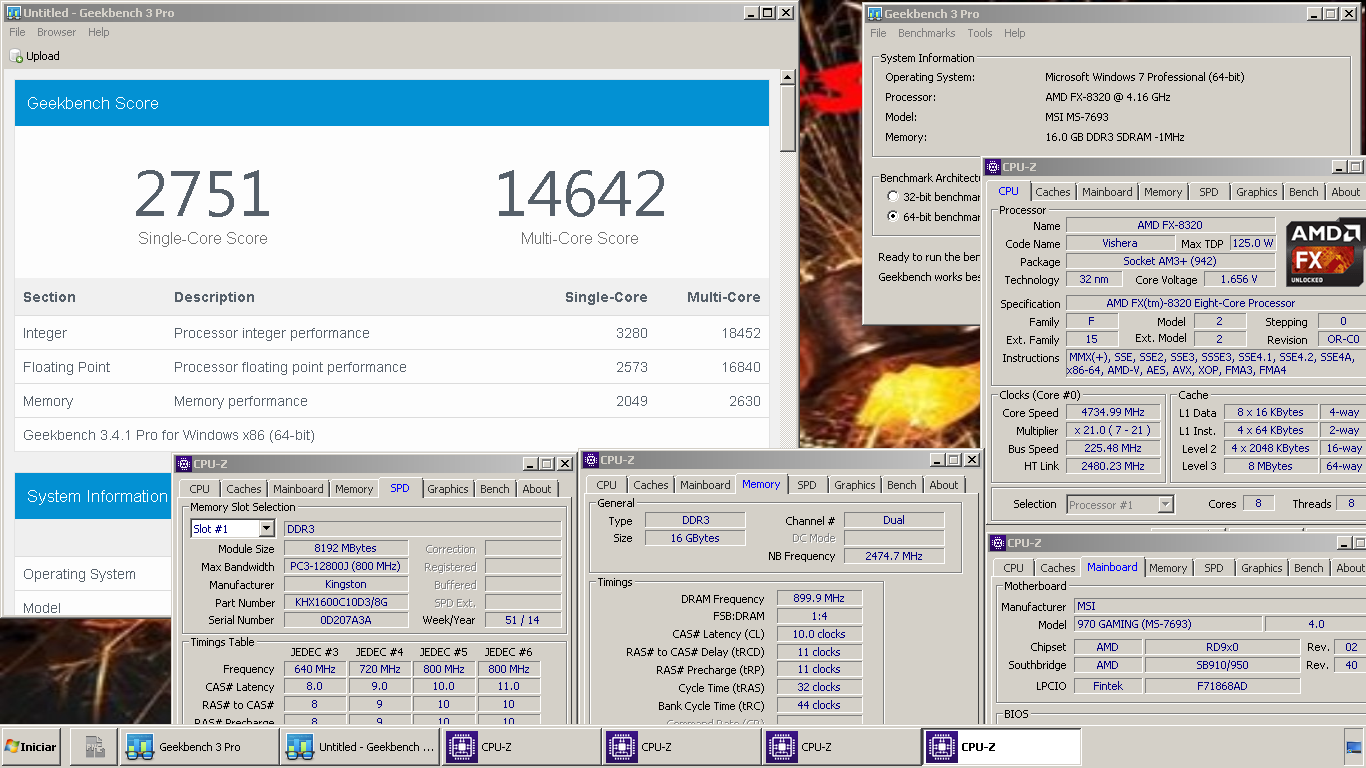
Task: Open Graphics tab in CPU-Z Mainboard window
Action: coord(1262,568)
